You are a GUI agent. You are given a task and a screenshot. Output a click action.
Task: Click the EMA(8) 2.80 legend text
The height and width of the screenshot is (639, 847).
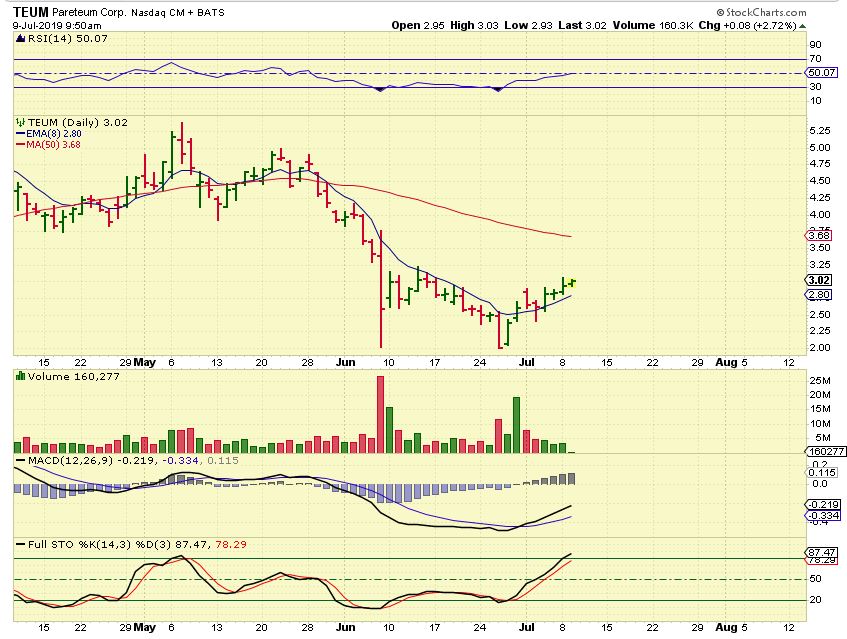pos(54,133)
